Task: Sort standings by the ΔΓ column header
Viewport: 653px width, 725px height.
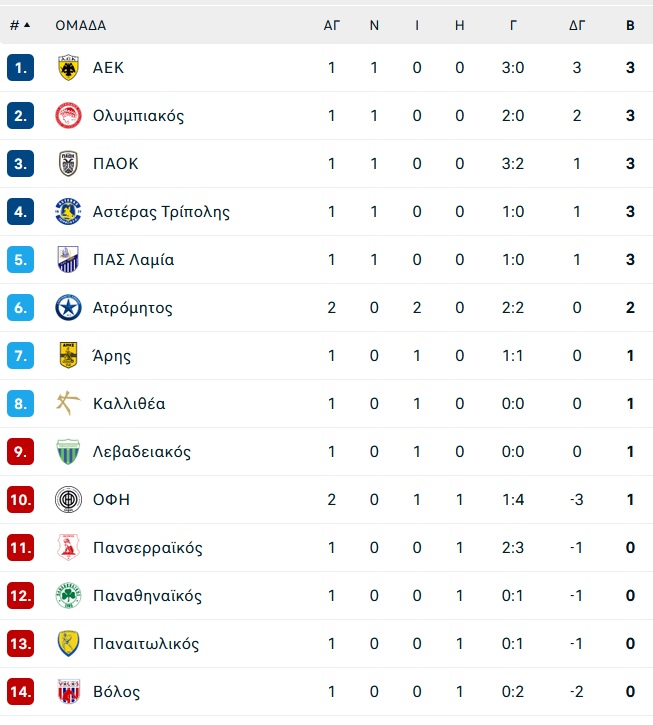Action: [577, 25]
